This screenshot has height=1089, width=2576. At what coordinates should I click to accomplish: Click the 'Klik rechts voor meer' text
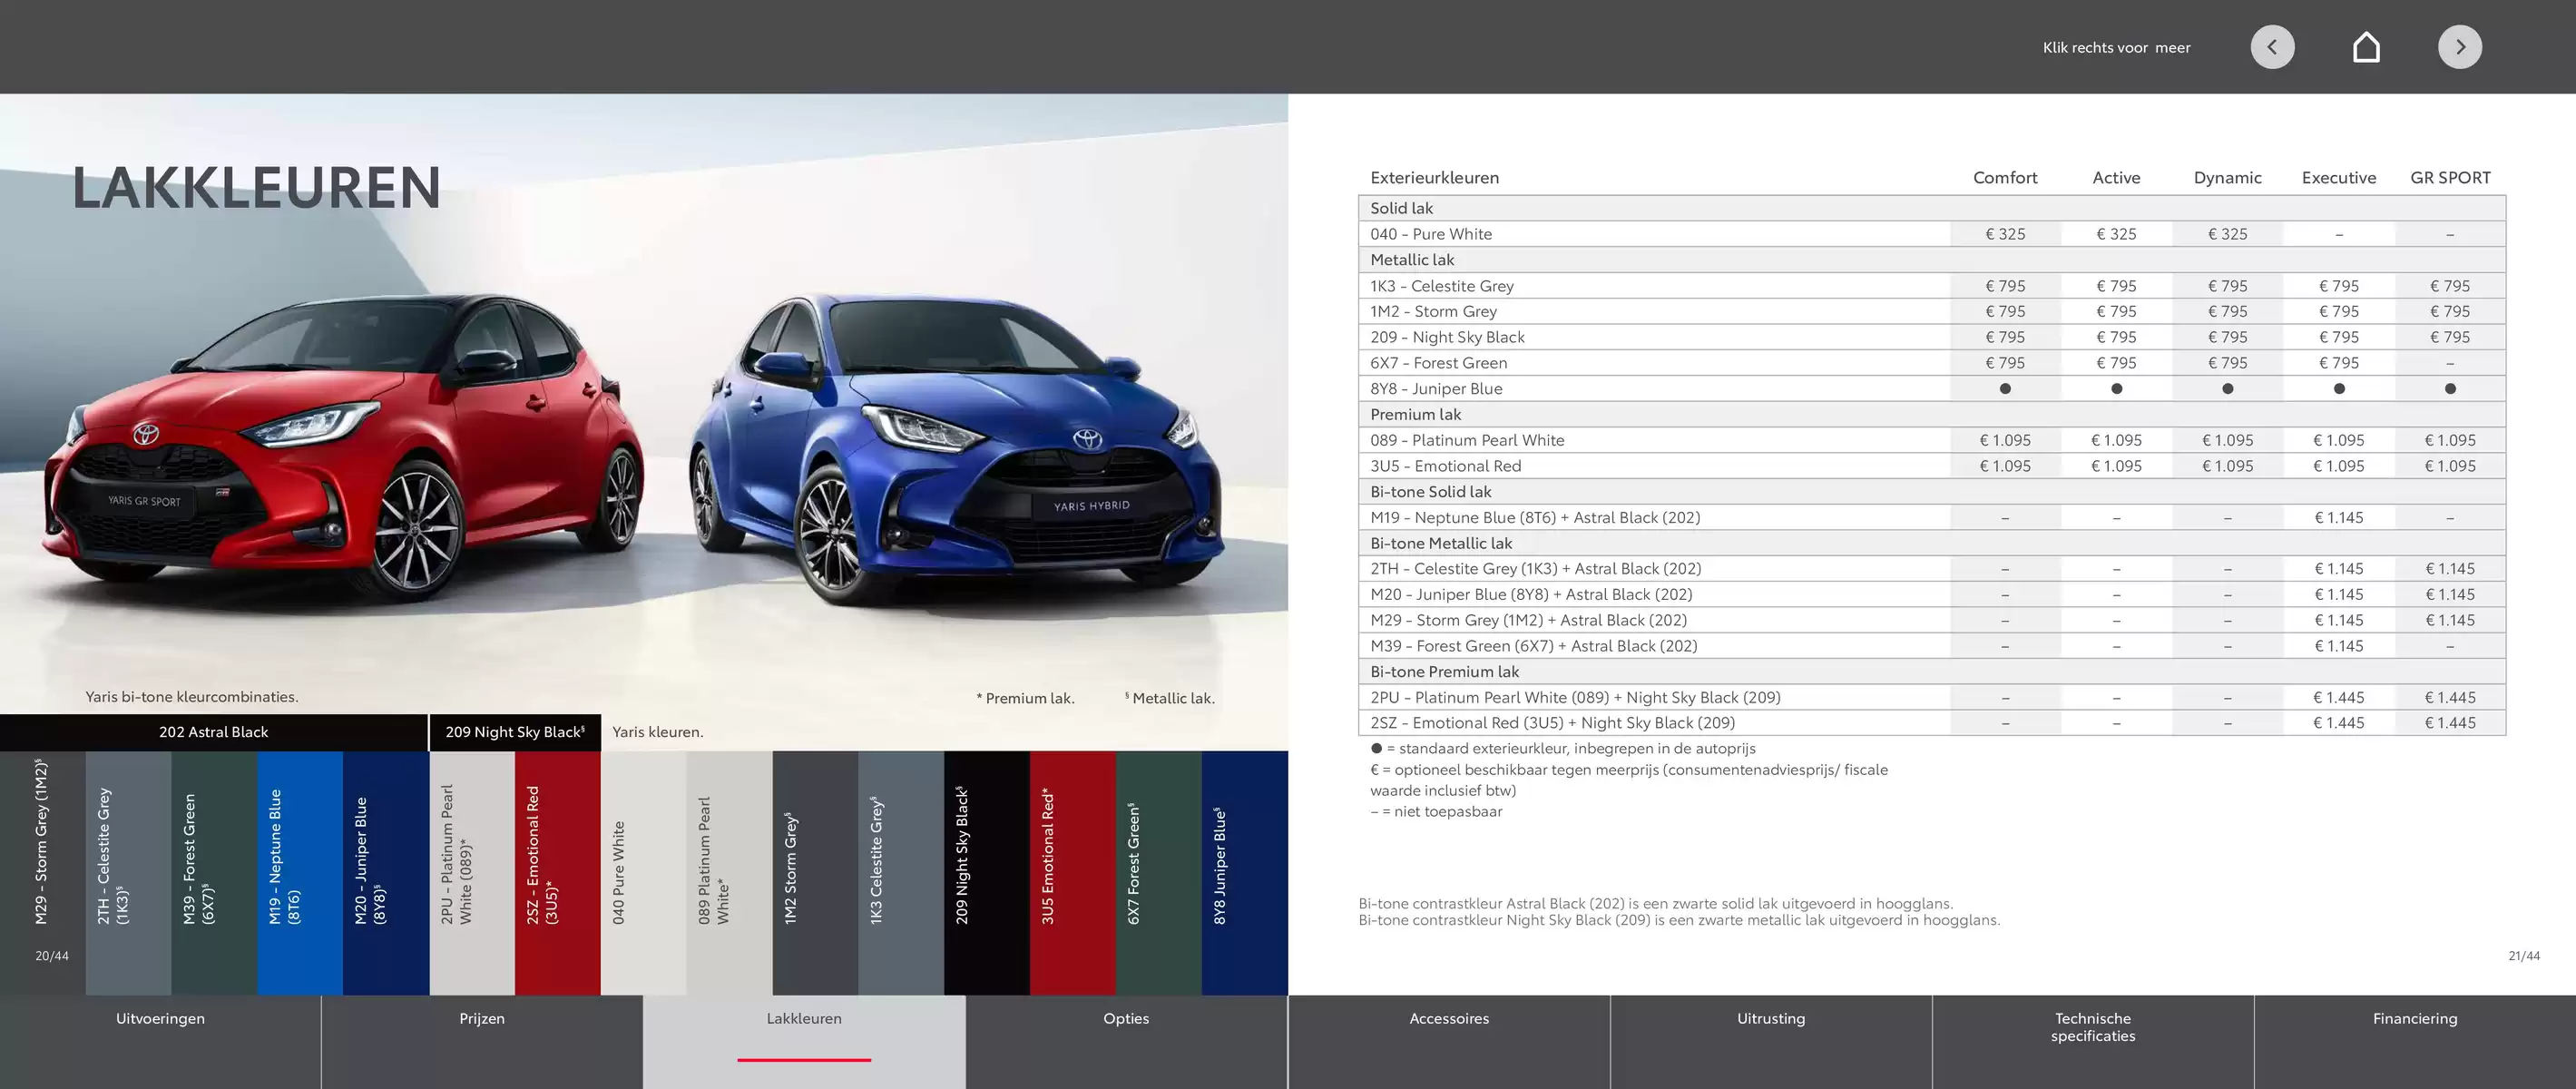[x=2116, y=47]
